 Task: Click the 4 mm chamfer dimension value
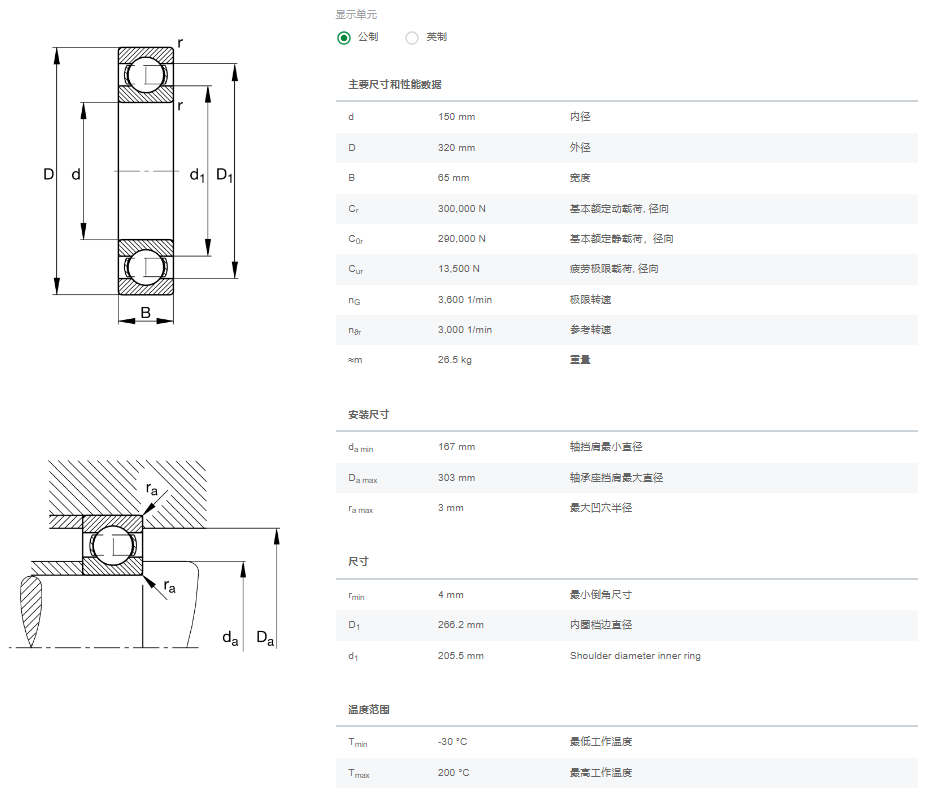pos(450,595)
